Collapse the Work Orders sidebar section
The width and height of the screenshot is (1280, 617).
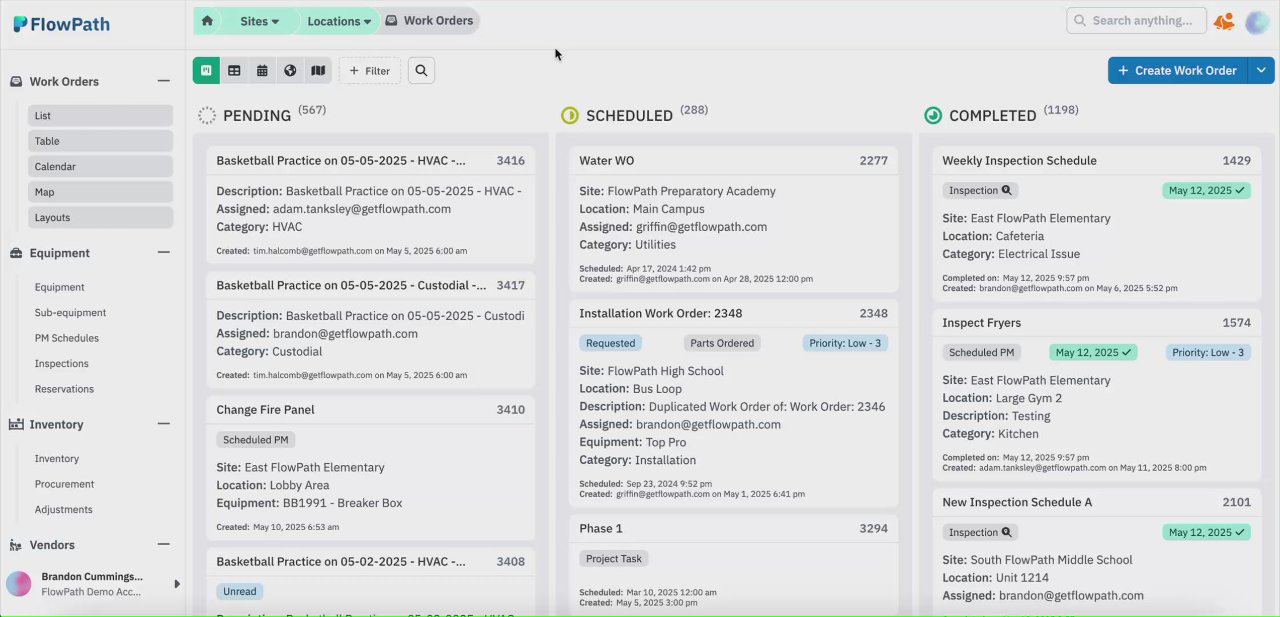click(164, 81)
